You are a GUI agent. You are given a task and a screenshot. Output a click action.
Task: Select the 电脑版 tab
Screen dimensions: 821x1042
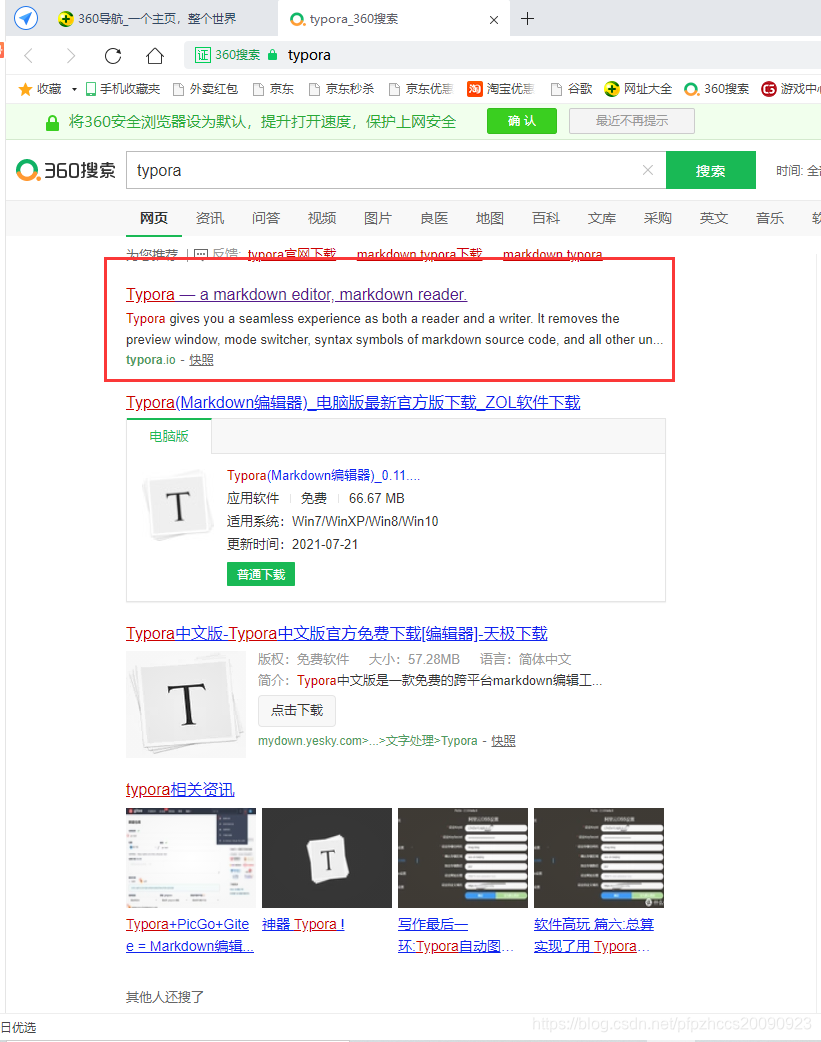[x=169, y=436]
